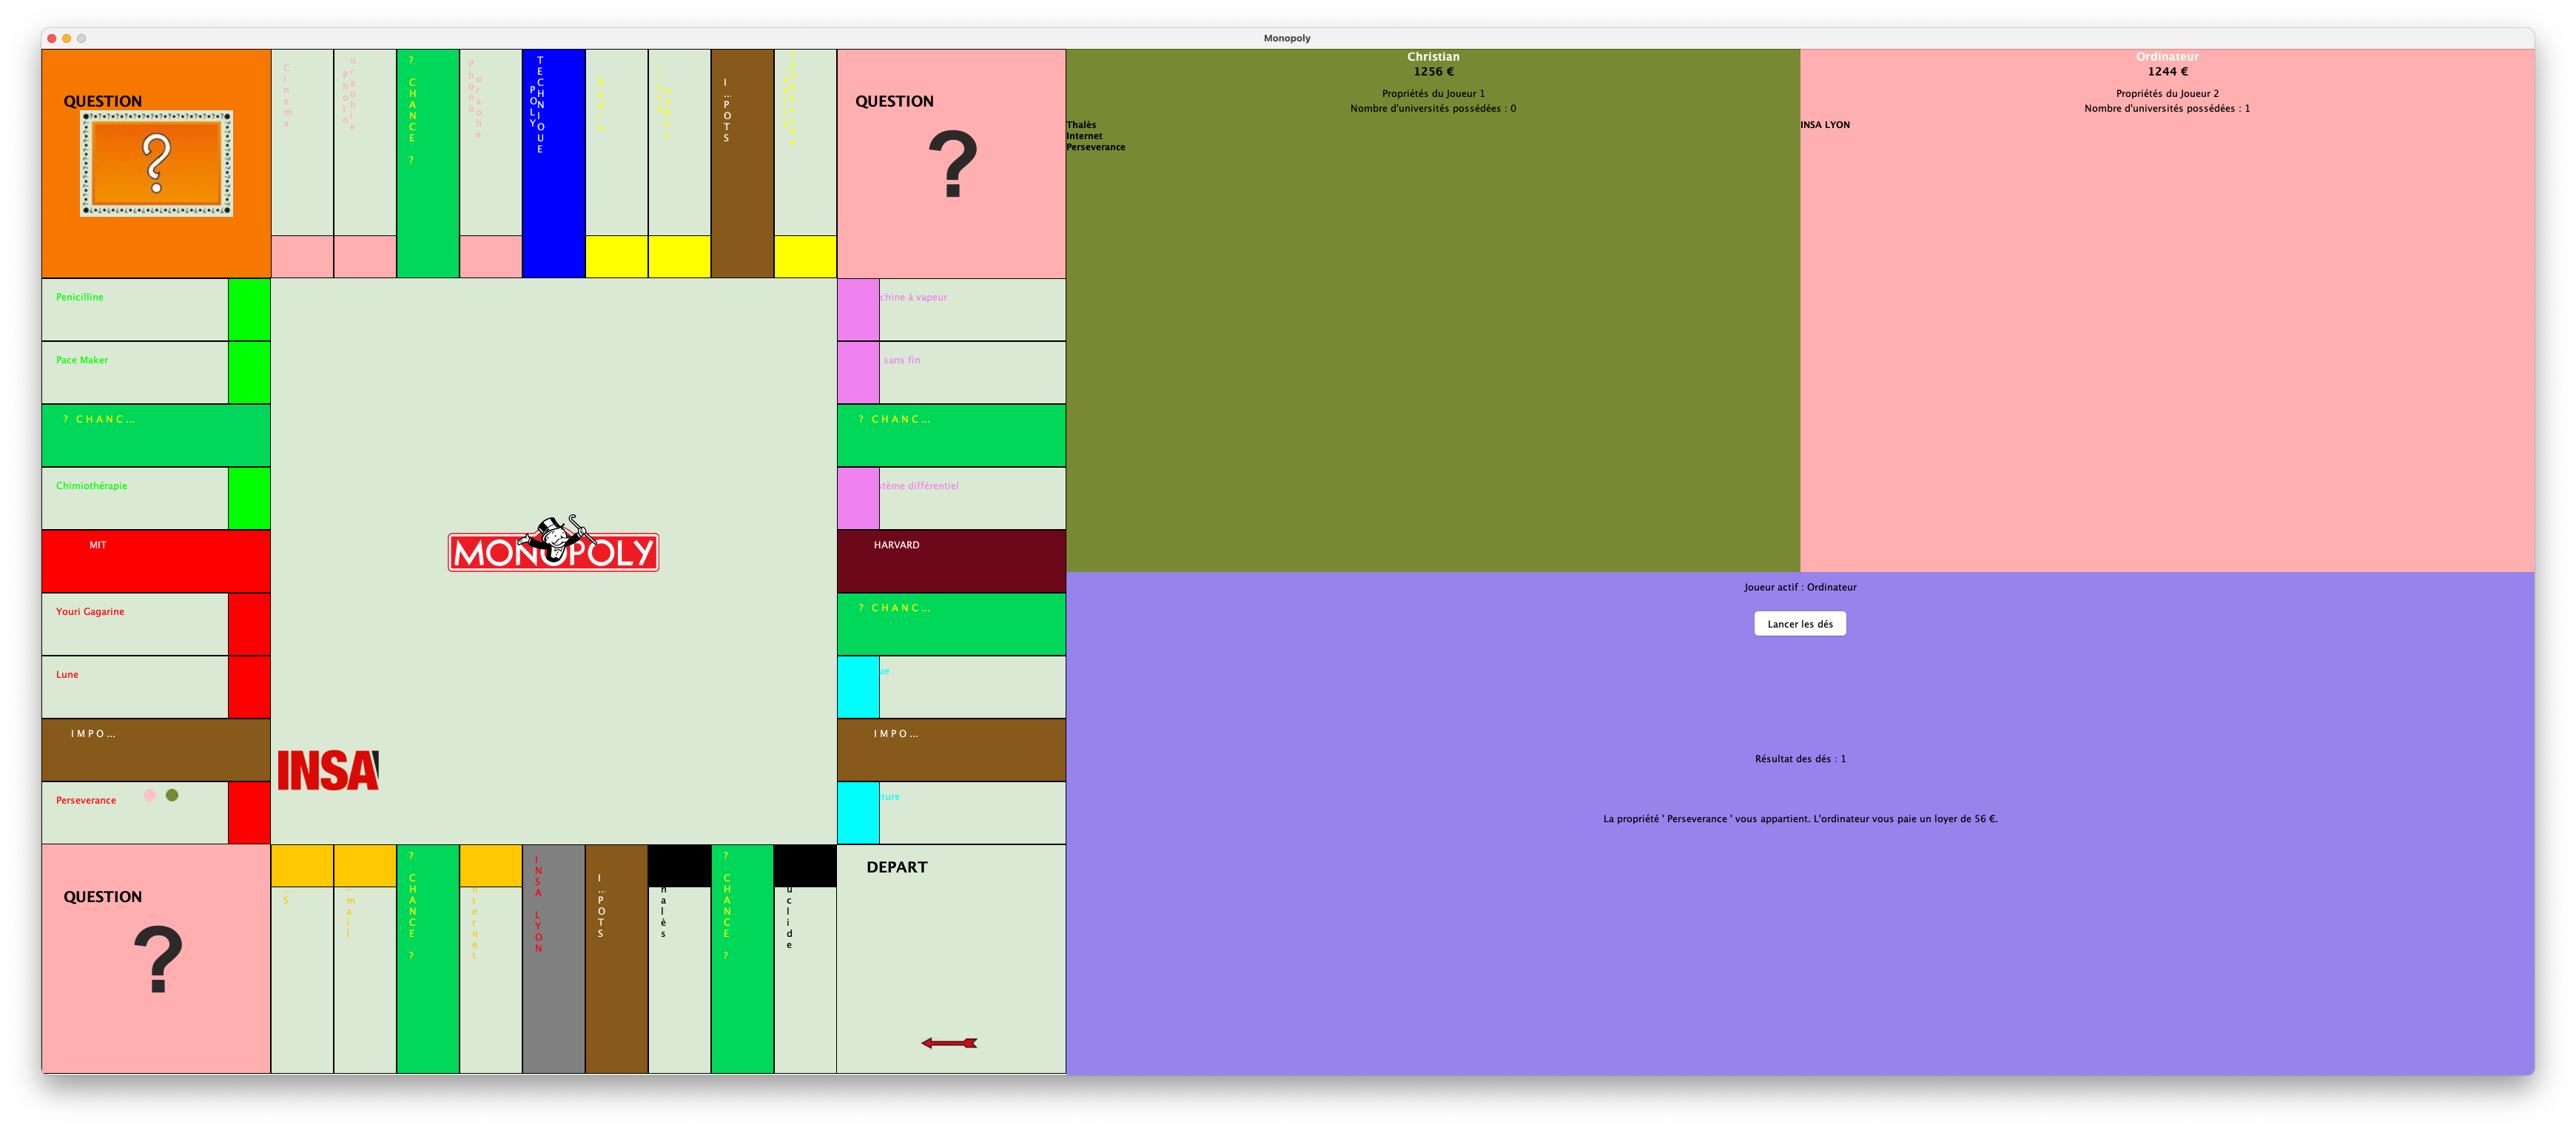Click the Monopoly logo in the board center
Screen dimensions: 2576x1130
click(553, 544)
